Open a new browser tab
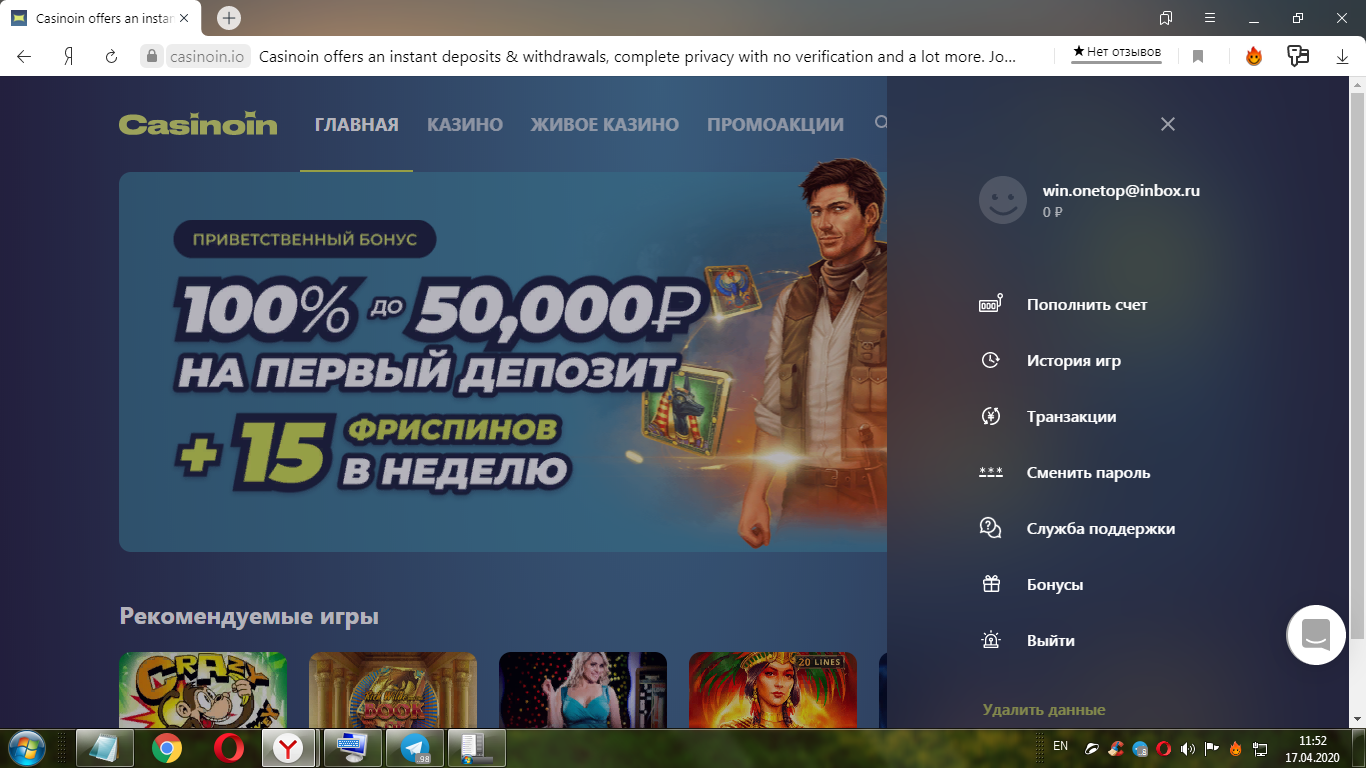The image size is (1366, 768). click(x=229, y=18)
